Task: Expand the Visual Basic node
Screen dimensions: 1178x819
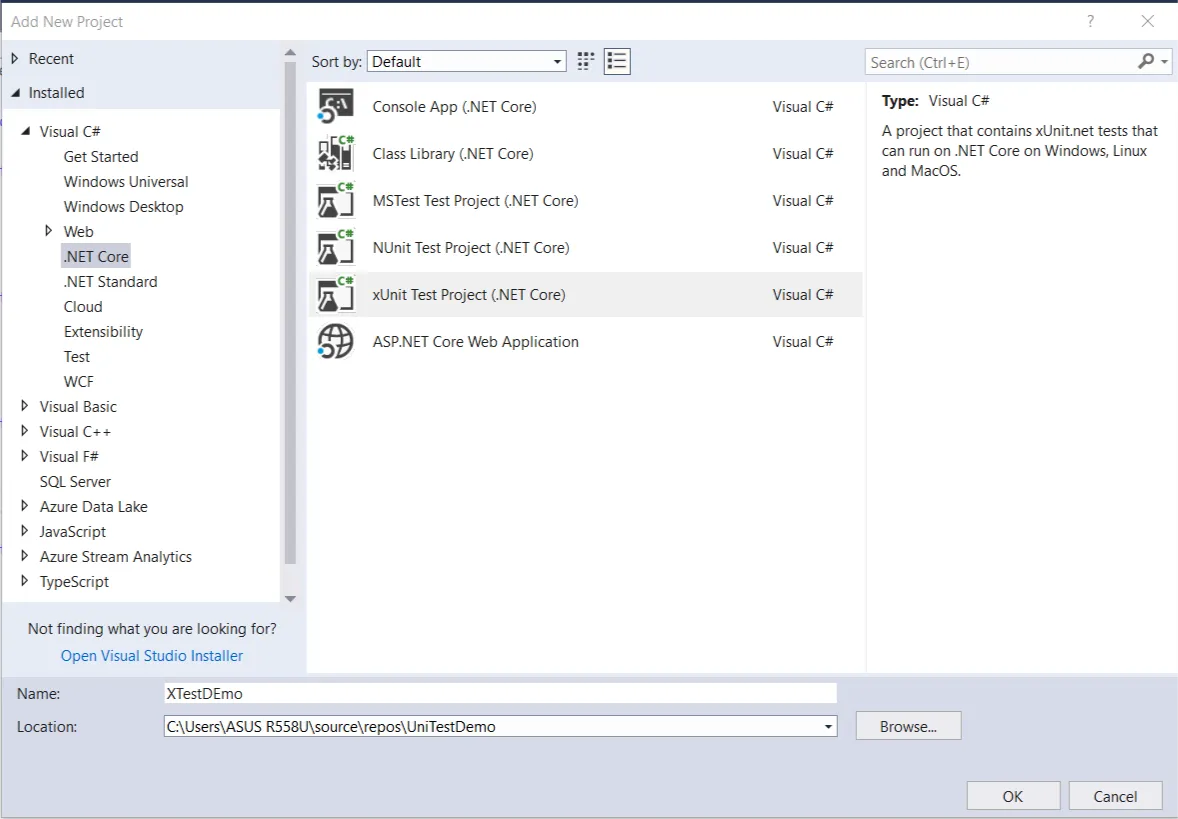Action: [25, 406]
